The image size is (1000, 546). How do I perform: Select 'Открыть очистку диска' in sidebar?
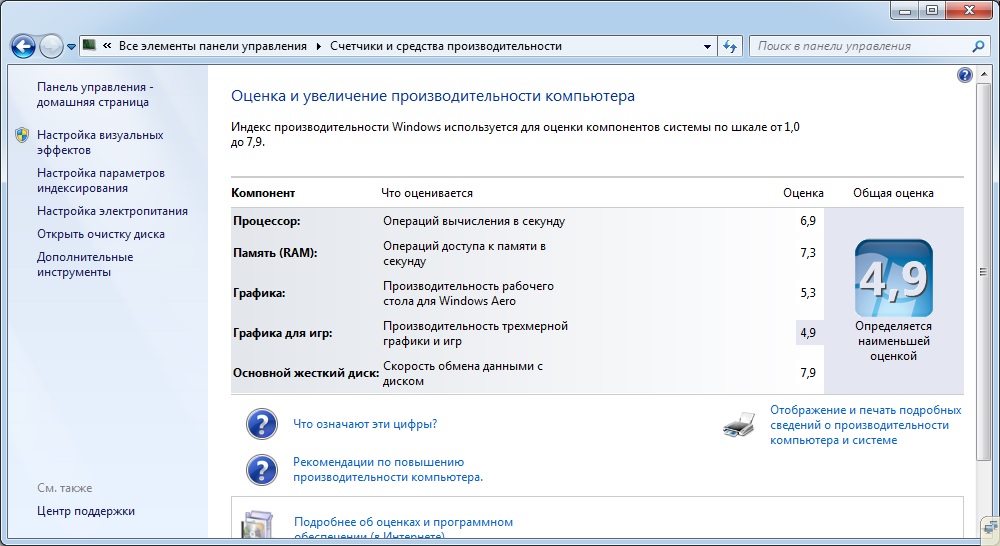[101, 234]
